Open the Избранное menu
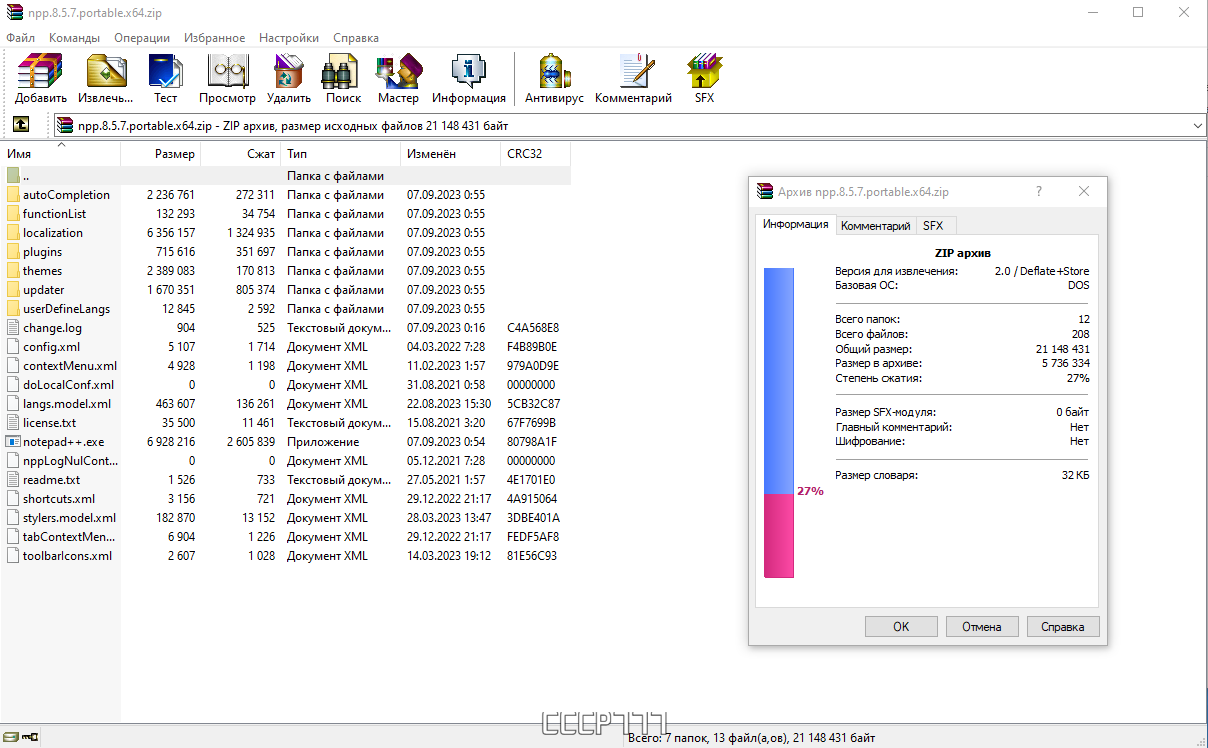The width and height of the screenshot is (1208, 748). click(x=215, y=38)
